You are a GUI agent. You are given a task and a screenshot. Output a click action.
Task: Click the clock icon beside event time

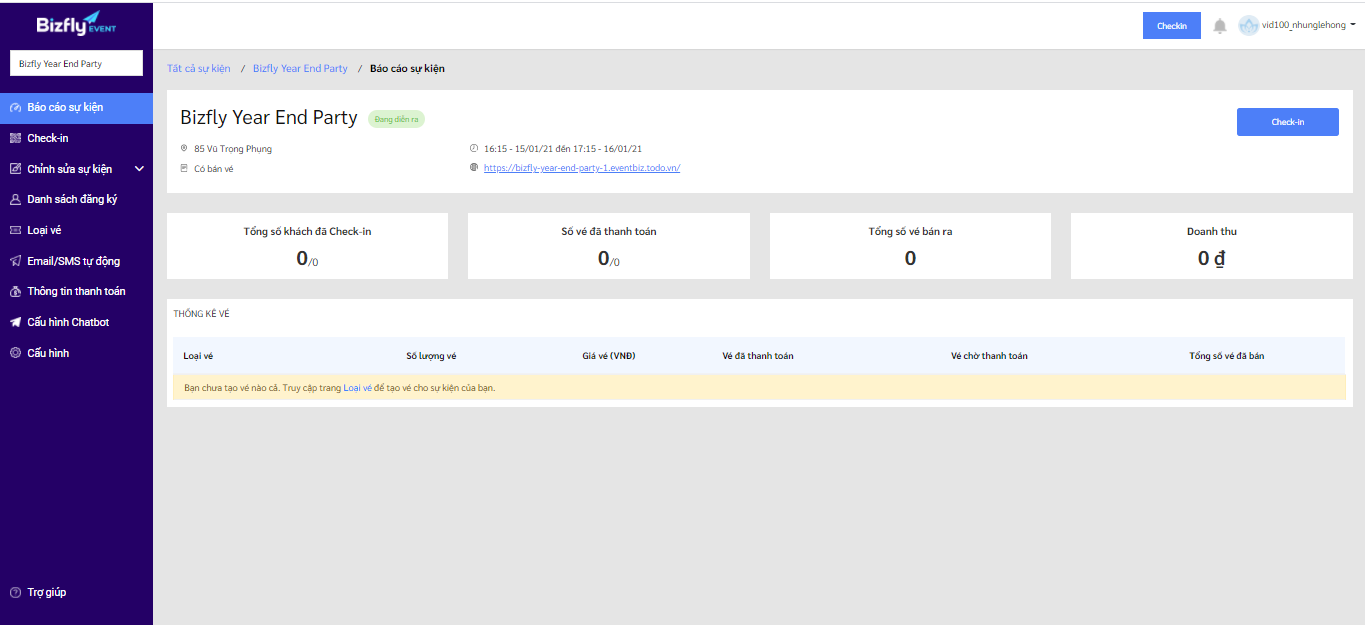click(x=474, y=149)
